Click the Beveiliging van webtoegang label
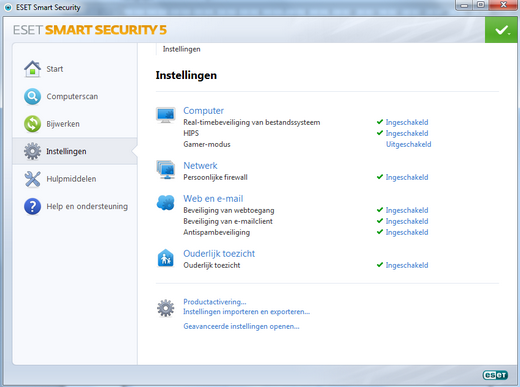520x387 pixels. point(229,210)
